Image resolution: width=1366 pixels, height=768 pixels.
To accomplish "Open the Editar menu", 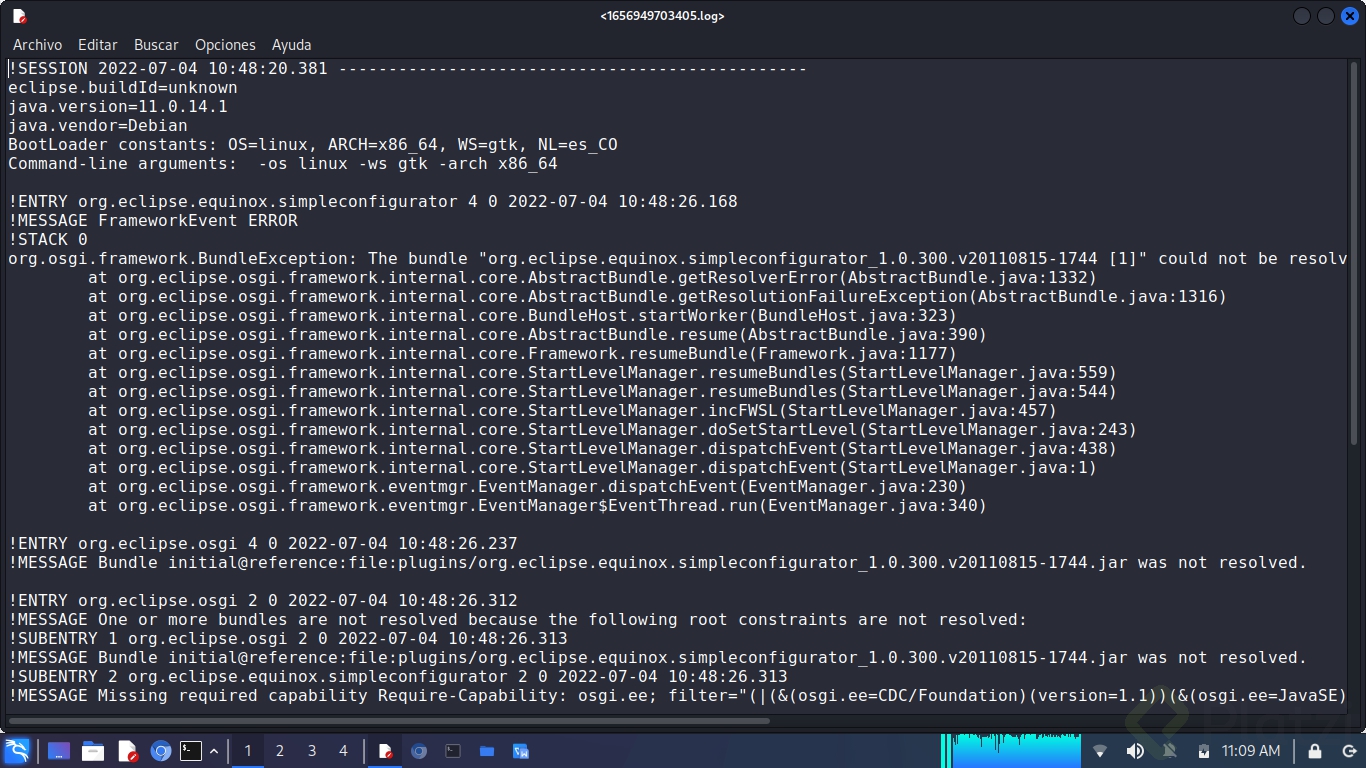I will click(x=97, y=44).
